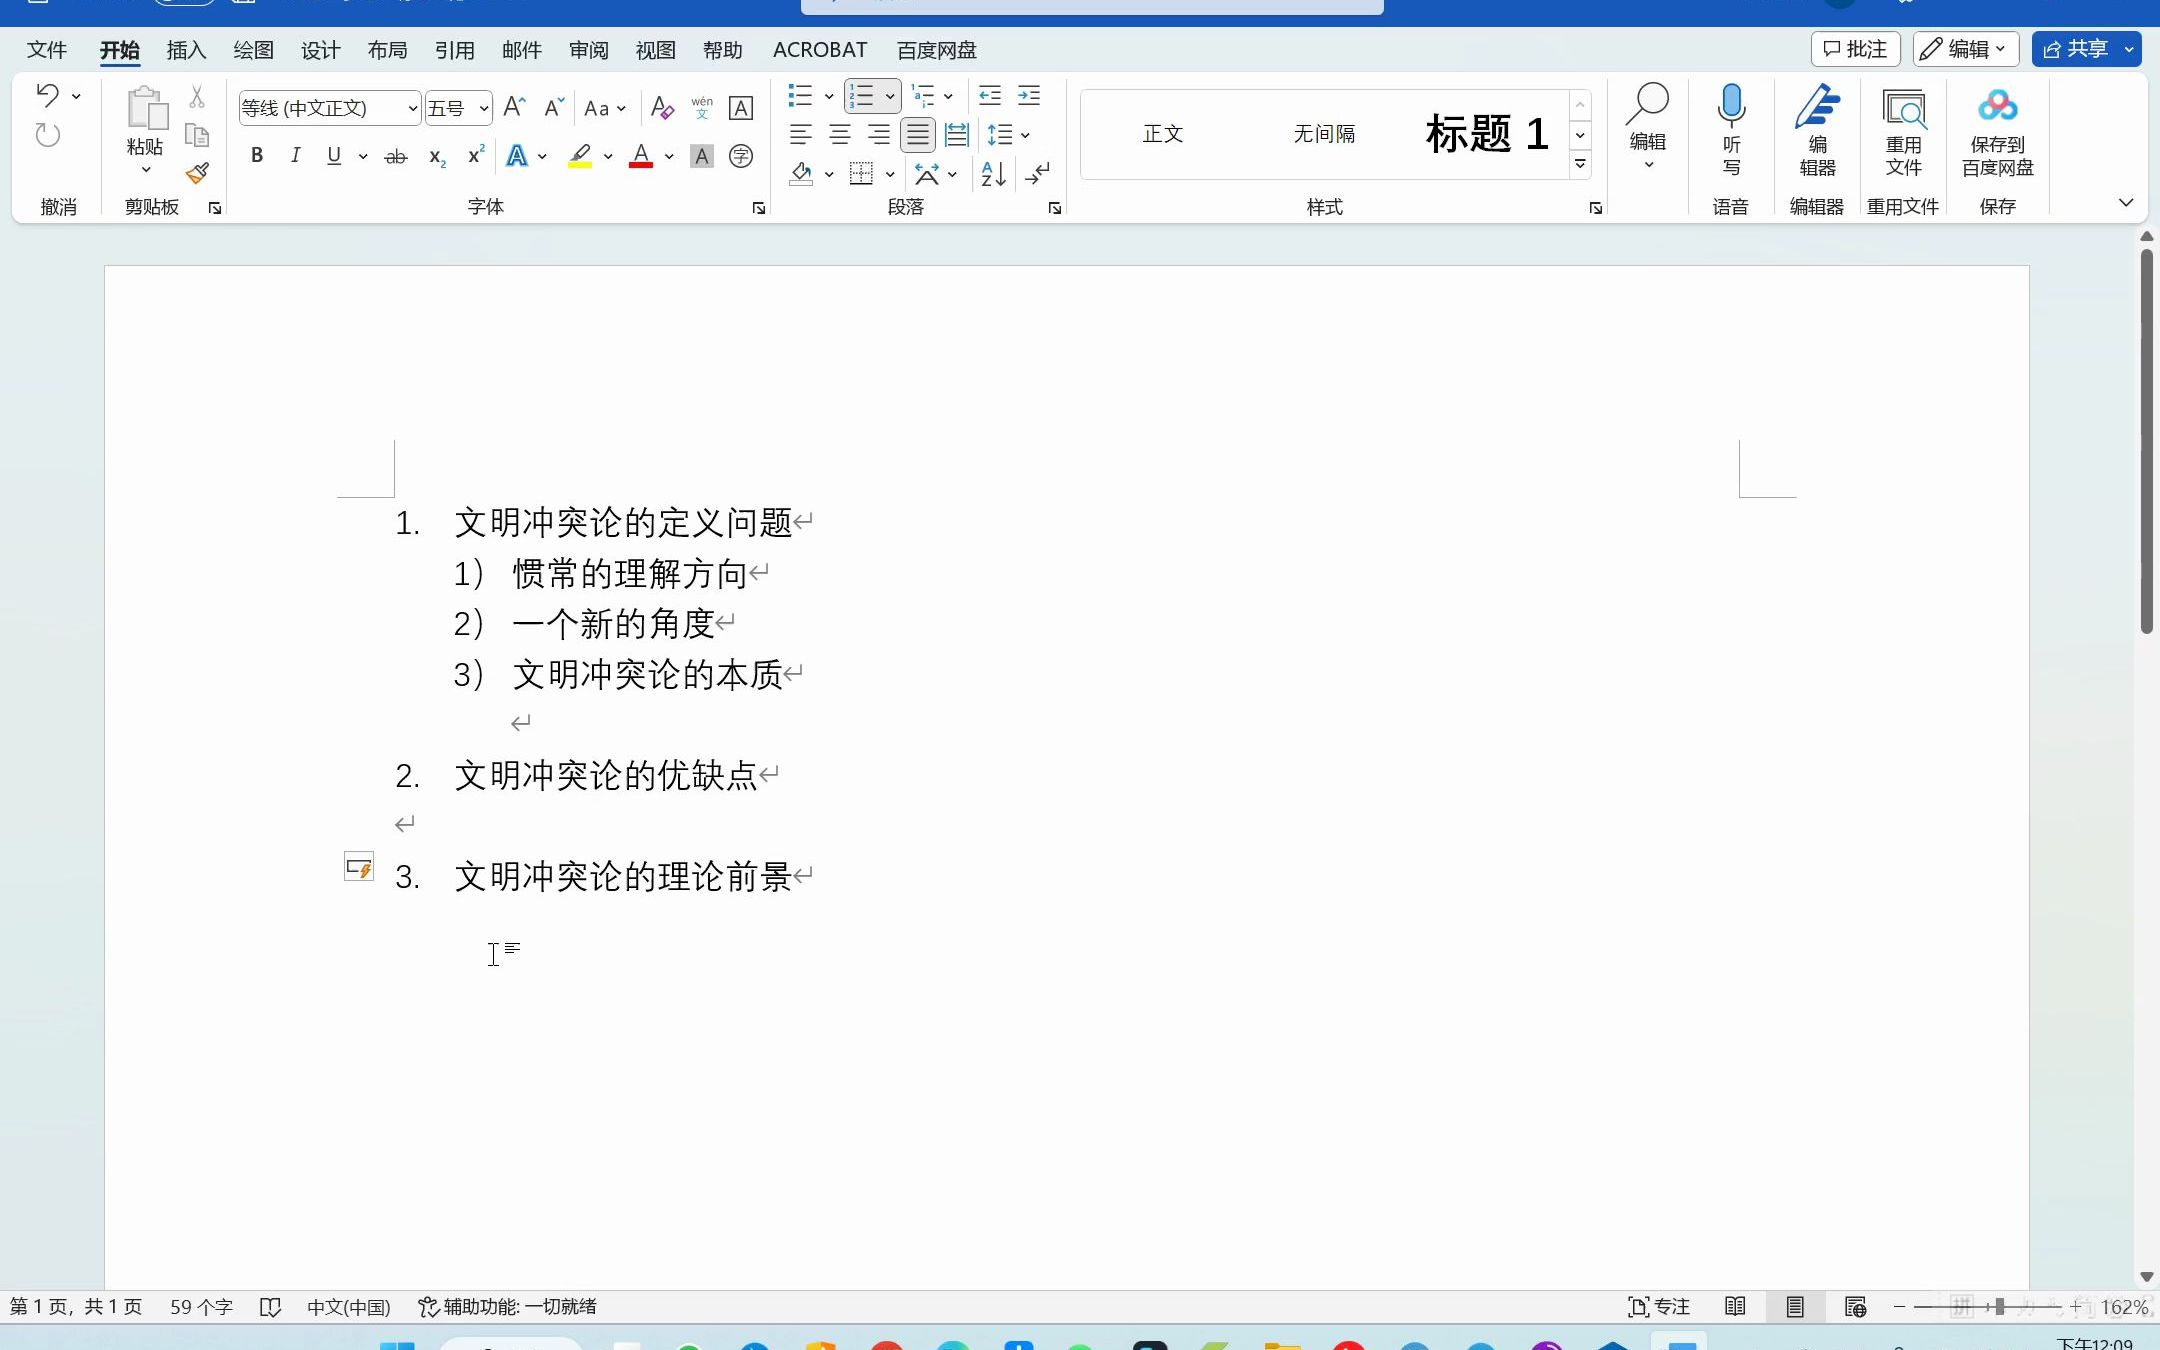Apply the red font color

pyautogui.click(x=641, y=156)
